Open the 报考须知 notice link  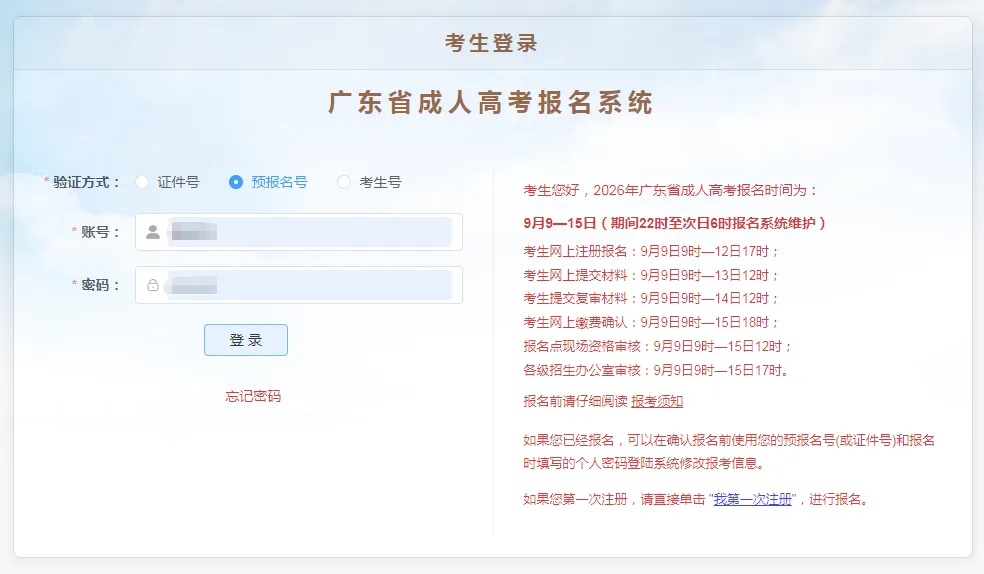pyautogui.click(x=656, y=401)
